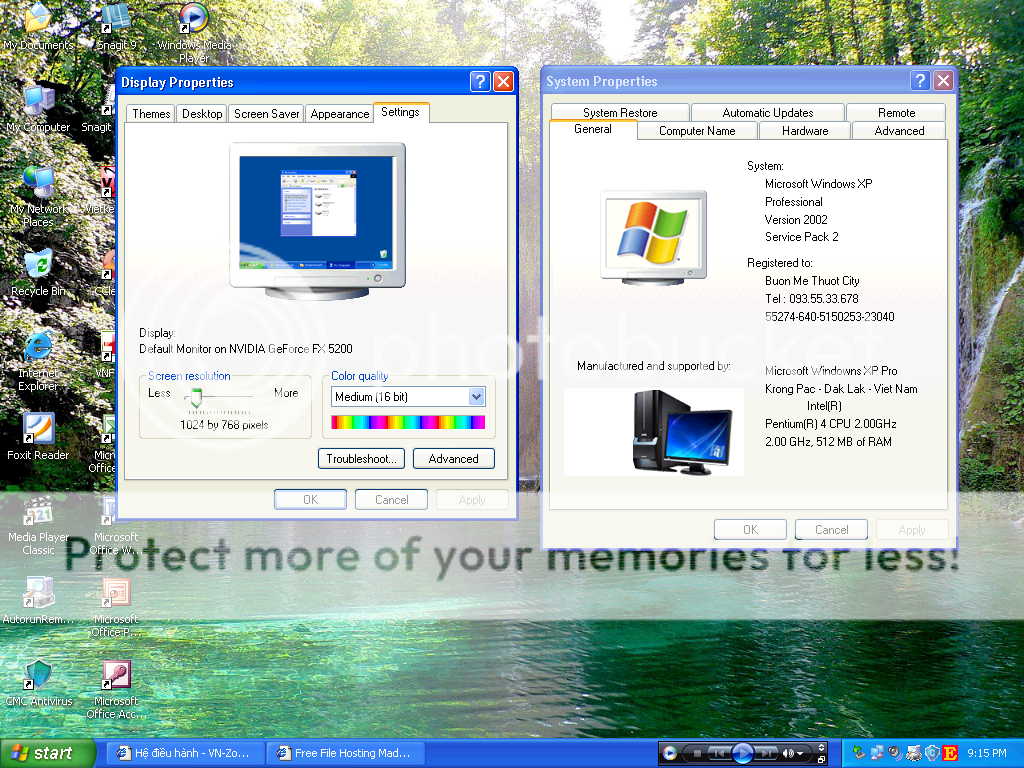This screenshot has height=768, width=1024.
Task: Click text 'Default Monitor on NVIDIA GeForce FX 5200'
Action: pos(246,349)
